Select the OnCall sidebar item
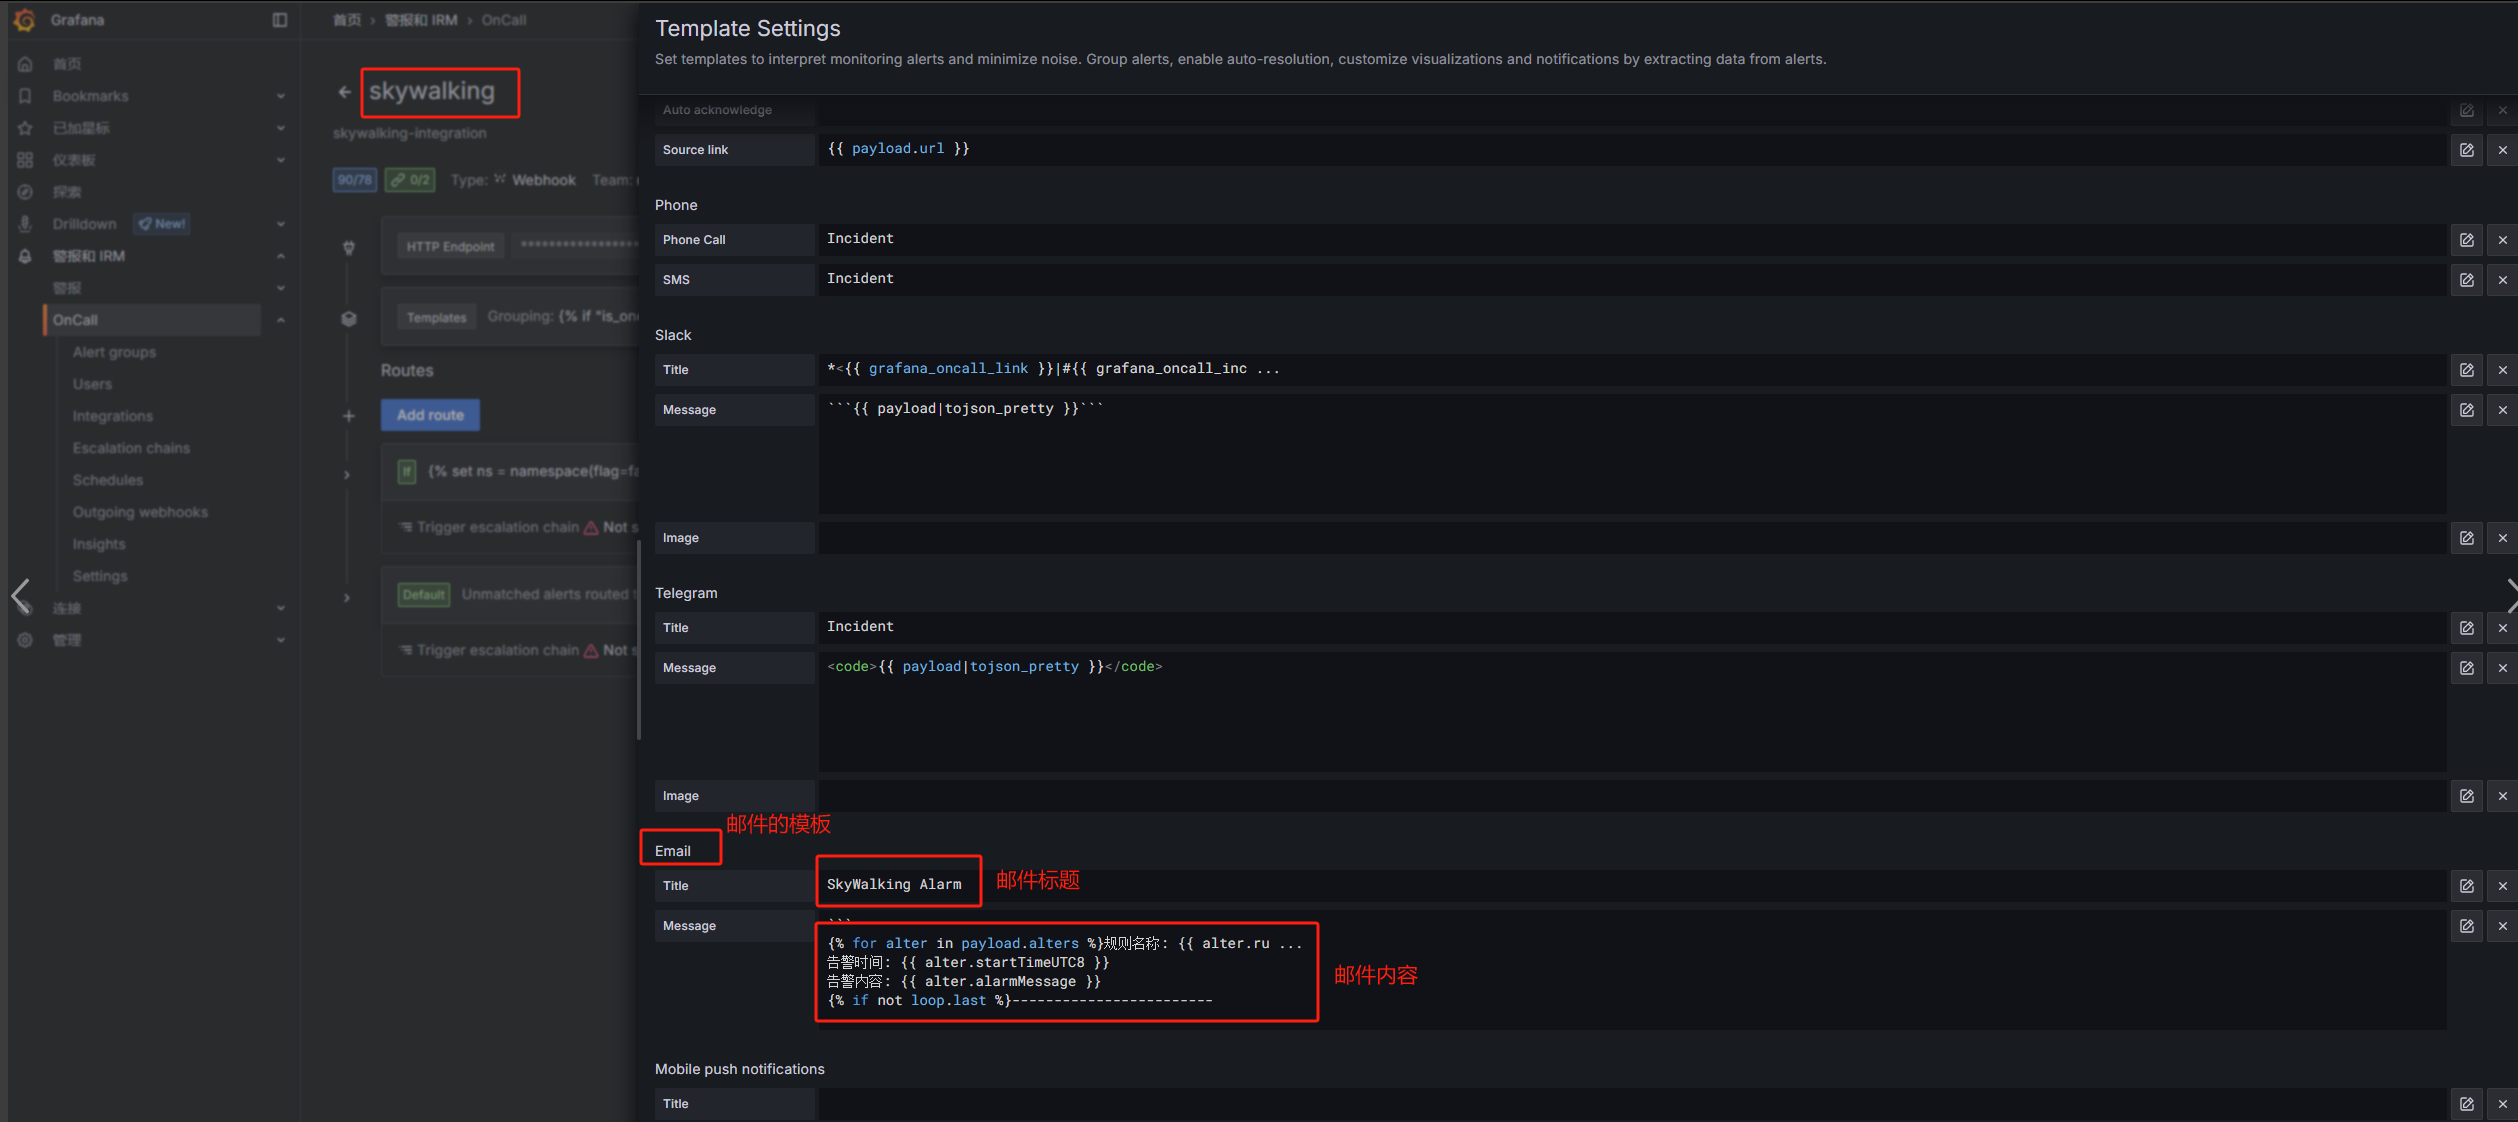 (x=152, y=320)
